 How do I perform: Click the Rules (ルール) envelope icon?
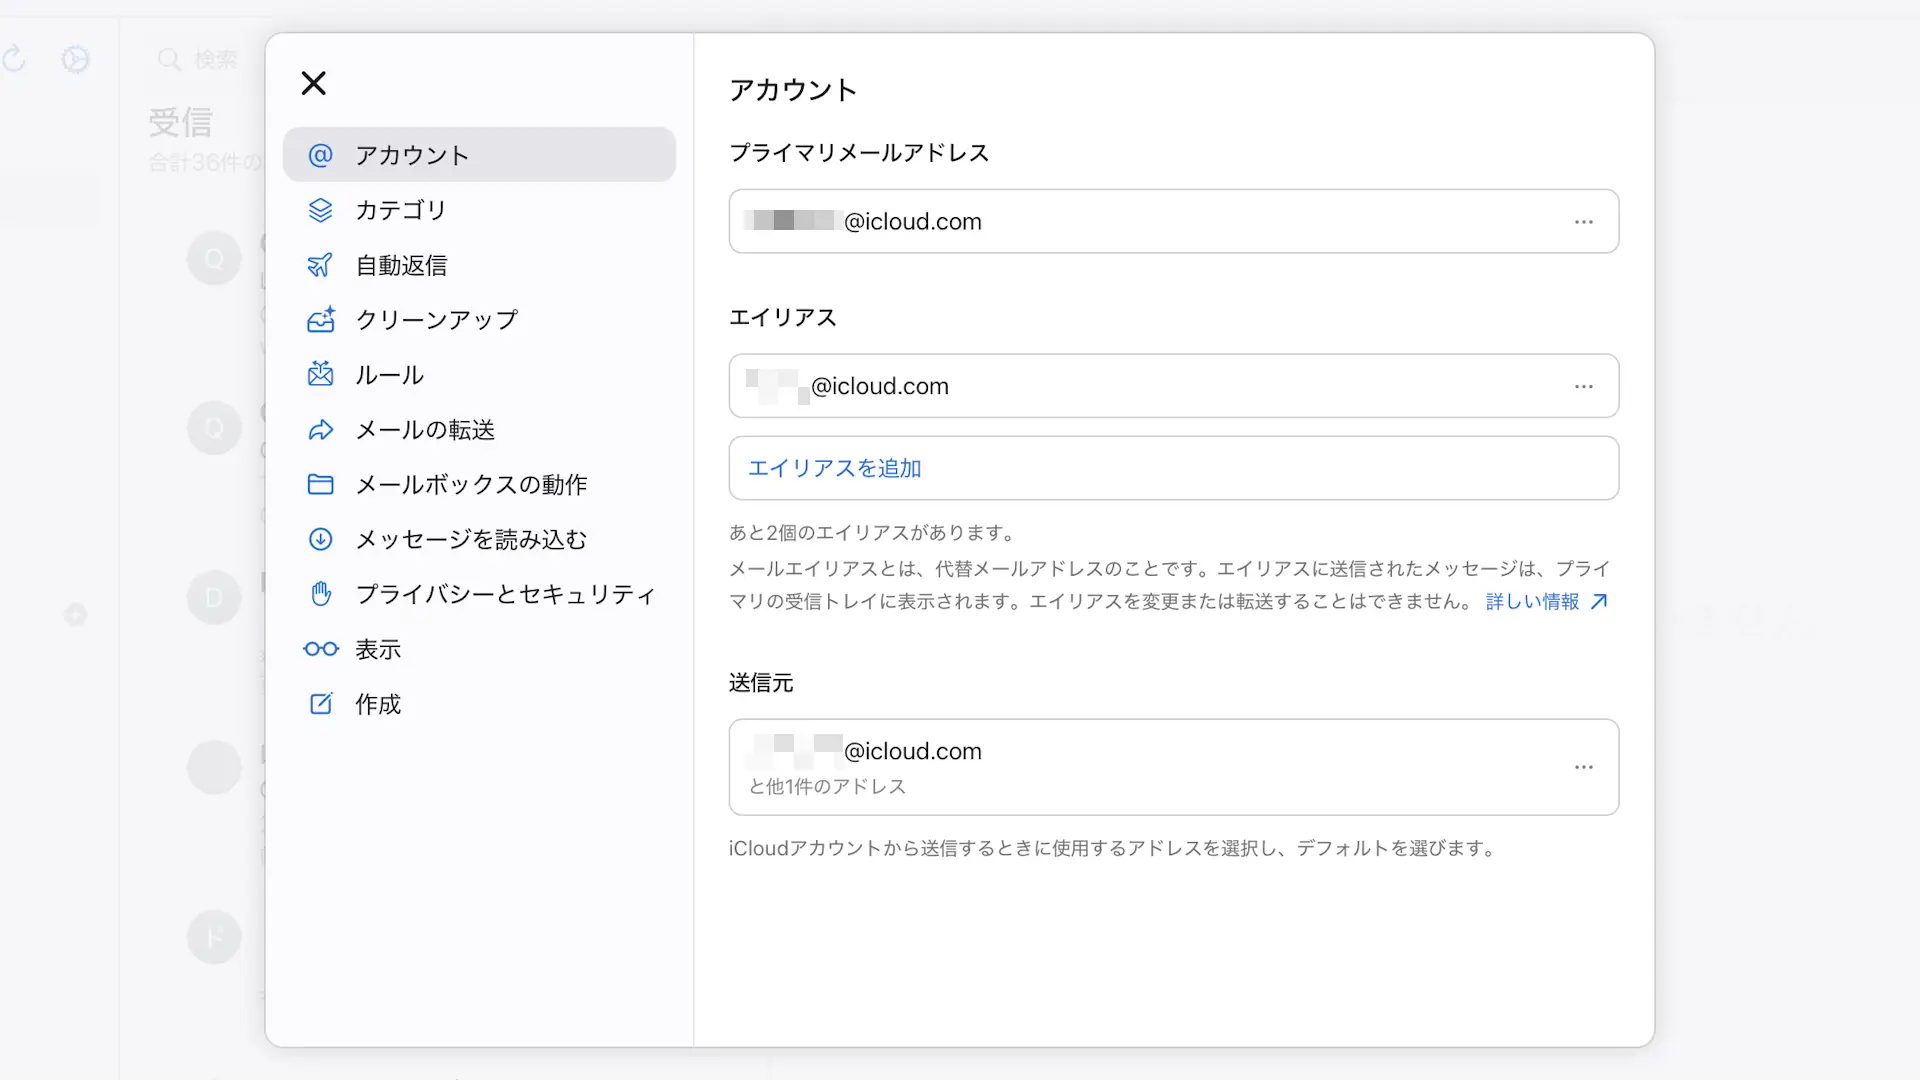pyautogui.click(x=320, y=375)
